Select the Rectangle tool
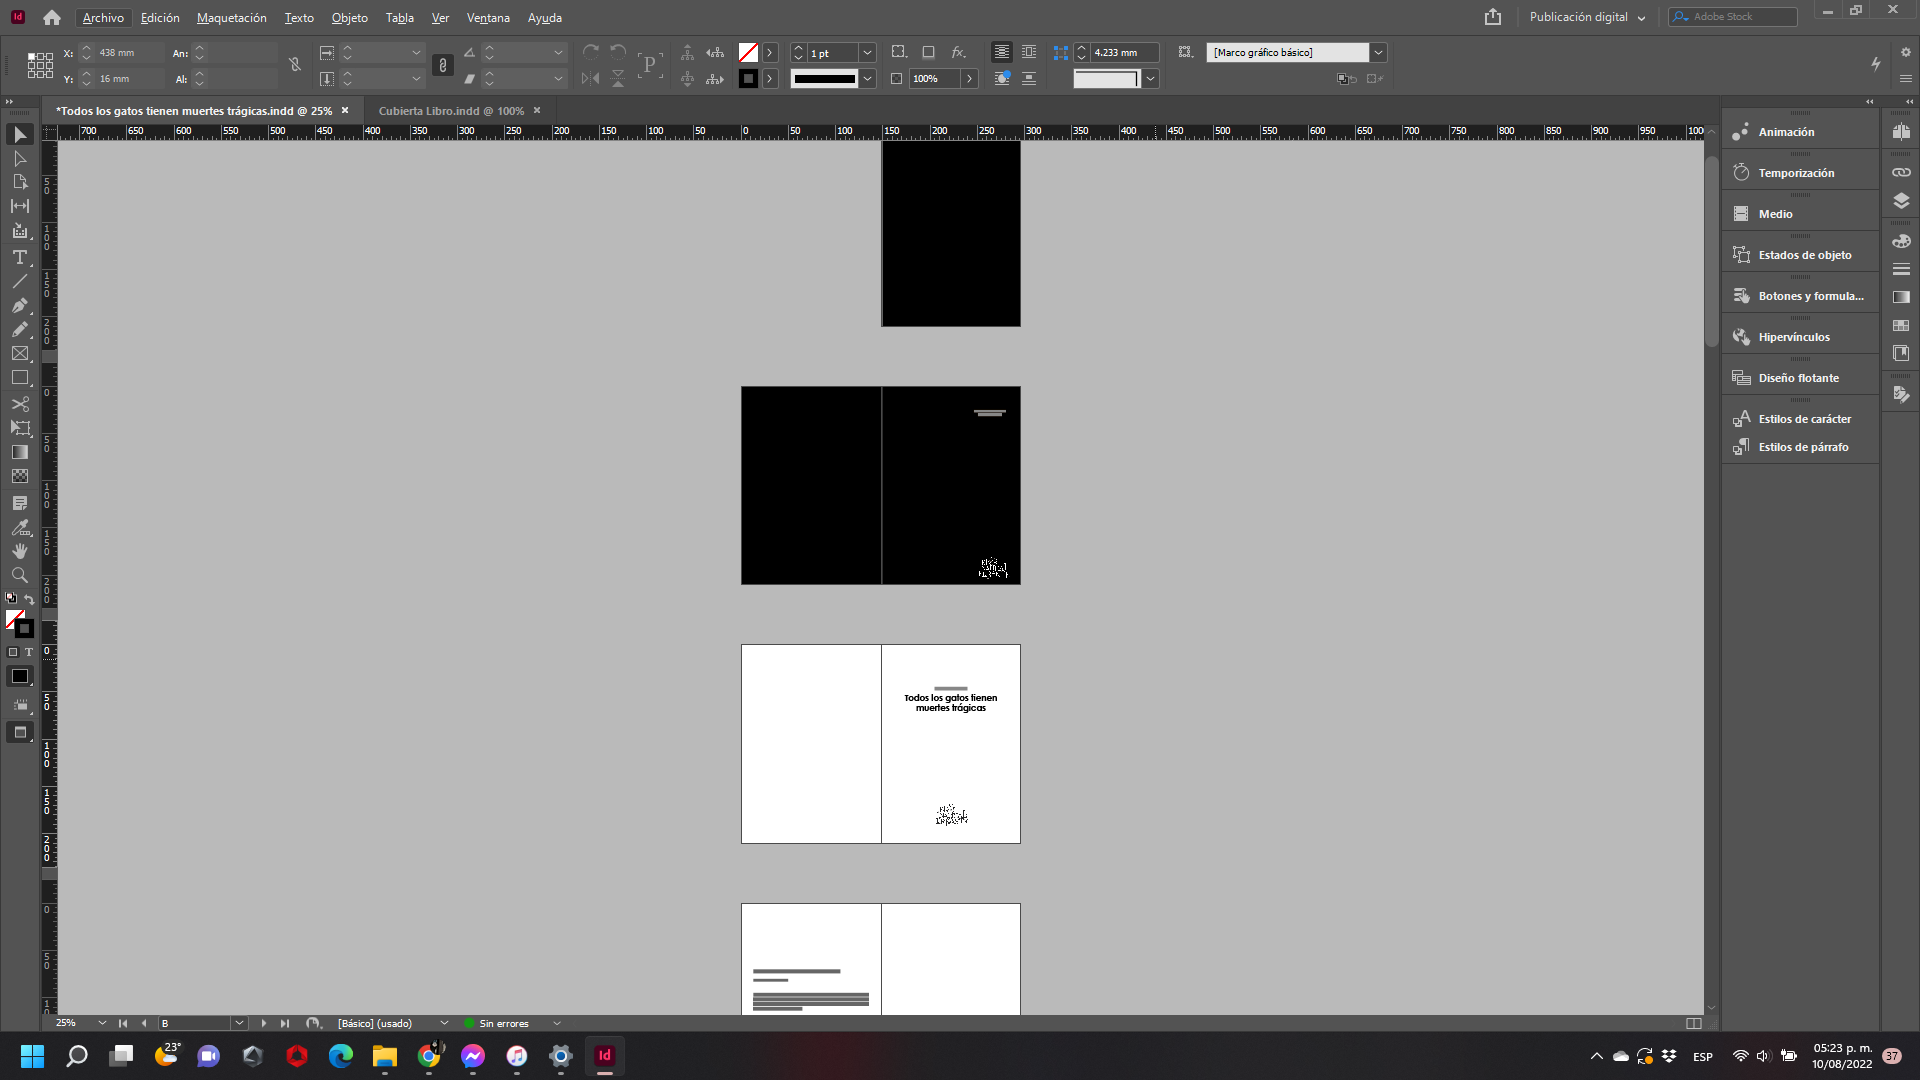This screenshot has width=1920, height=1080. pos(19,378)
